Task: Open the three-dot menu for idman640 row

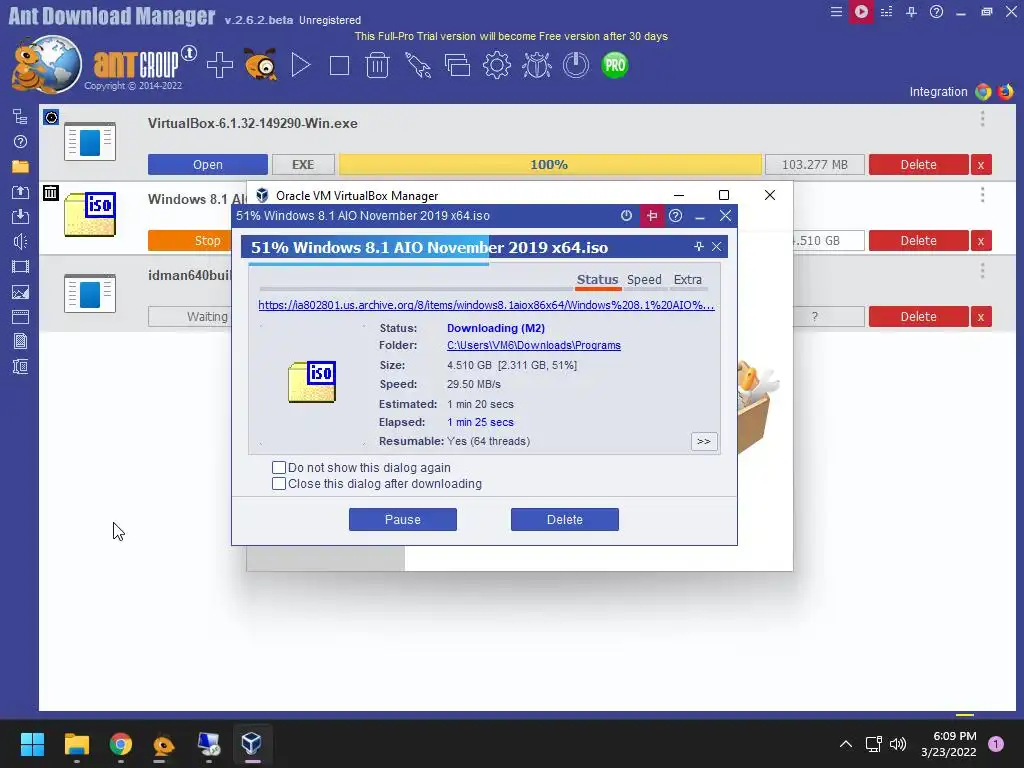Action: (x=982, y=270)
